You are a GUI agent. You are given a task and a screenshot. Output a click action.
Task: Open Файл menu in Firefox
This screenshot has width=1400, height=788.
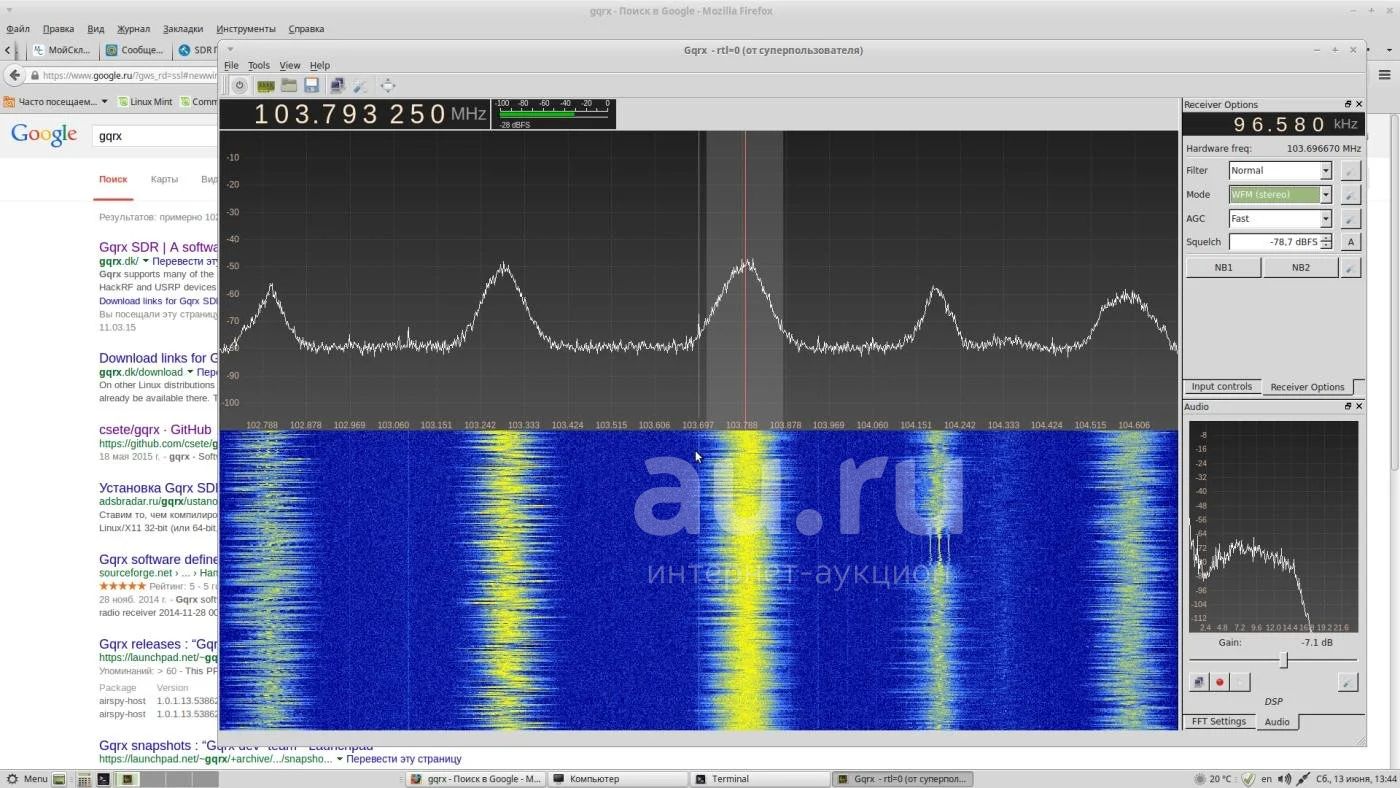pyautogui.click(x=17, y=29)
